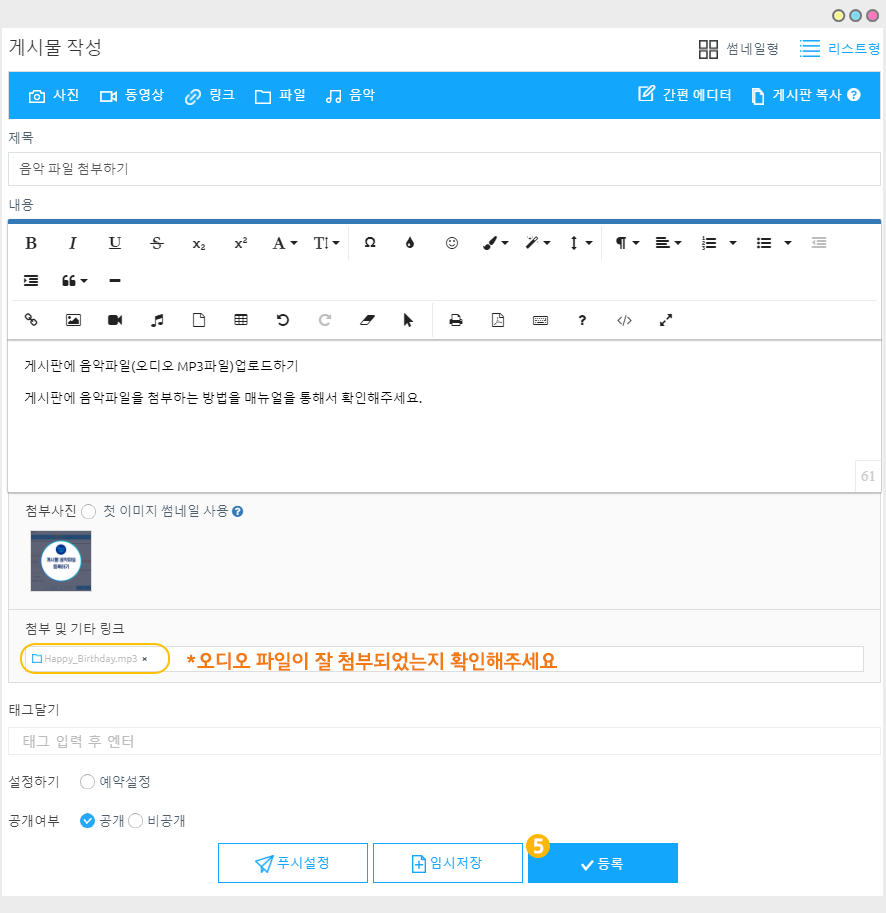
Task: Select the 비공개 visibility option
Action: [136, 821]
